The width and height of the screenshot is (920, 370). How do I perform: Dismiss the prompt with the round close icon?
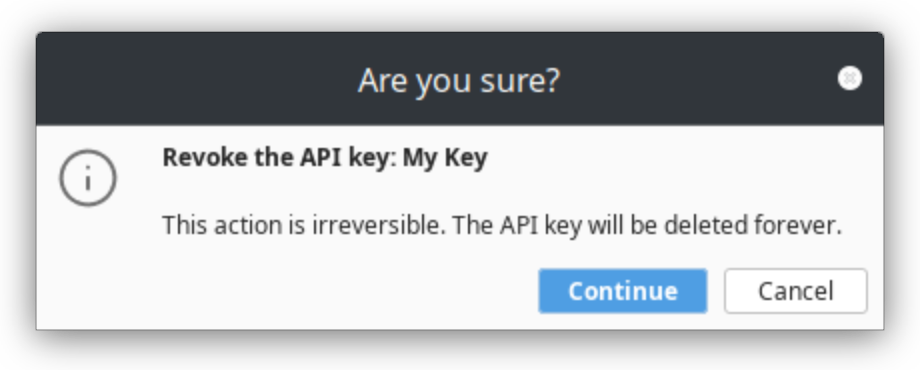click(x=850, y=78)
